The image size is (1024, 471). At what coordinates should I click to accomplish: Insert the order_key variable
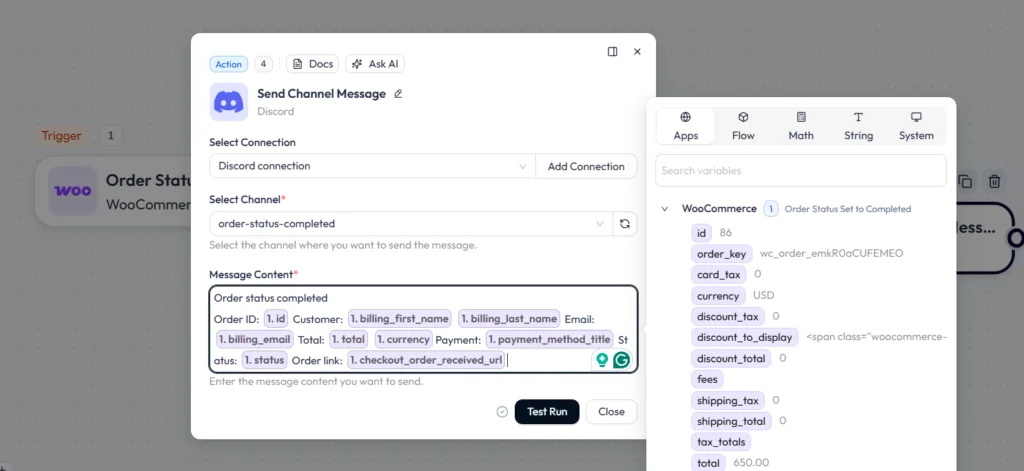[722, 253]
